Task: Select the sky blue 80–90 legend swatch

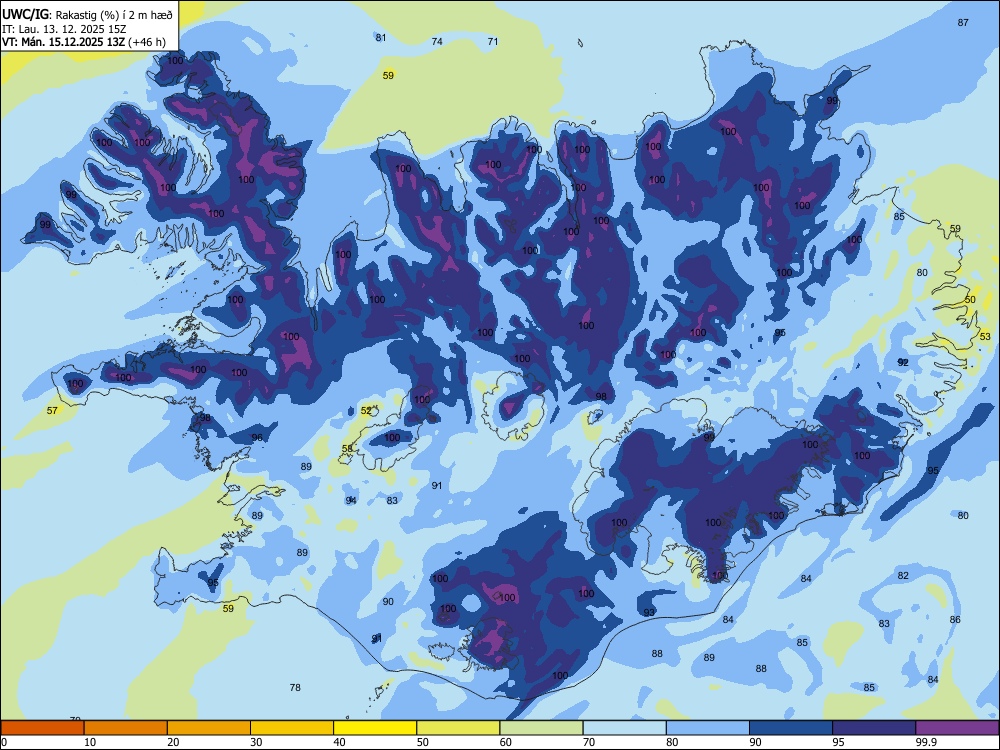Action: point(707,728)
